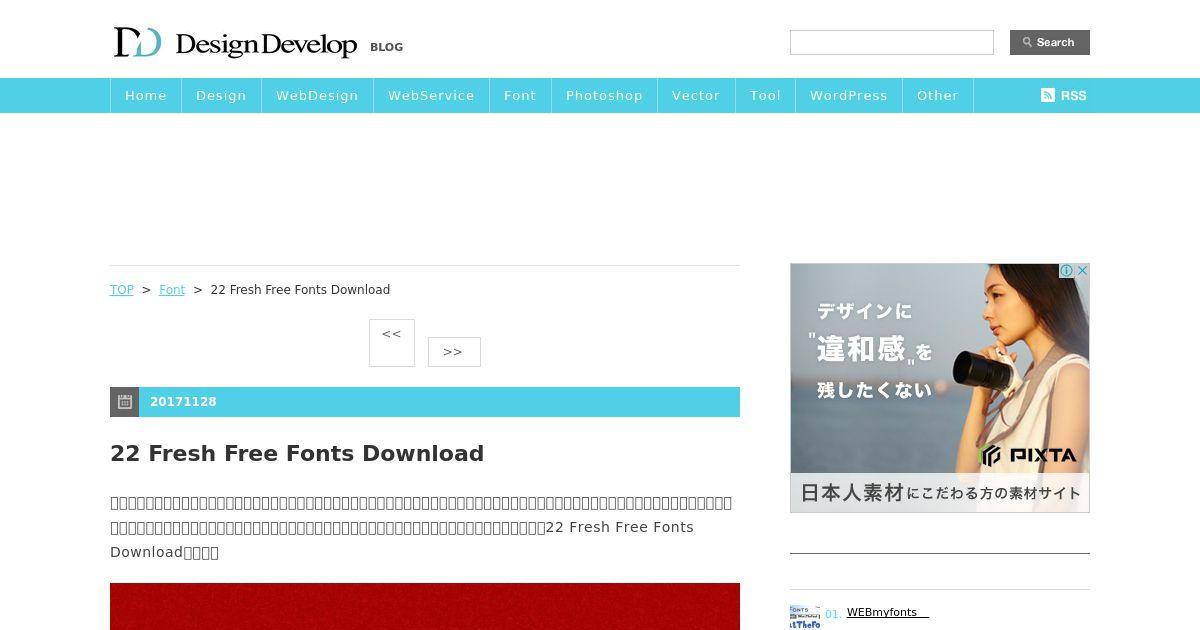Open the WebDesign menu item
1200x630 pixels.
coord(317,95)
